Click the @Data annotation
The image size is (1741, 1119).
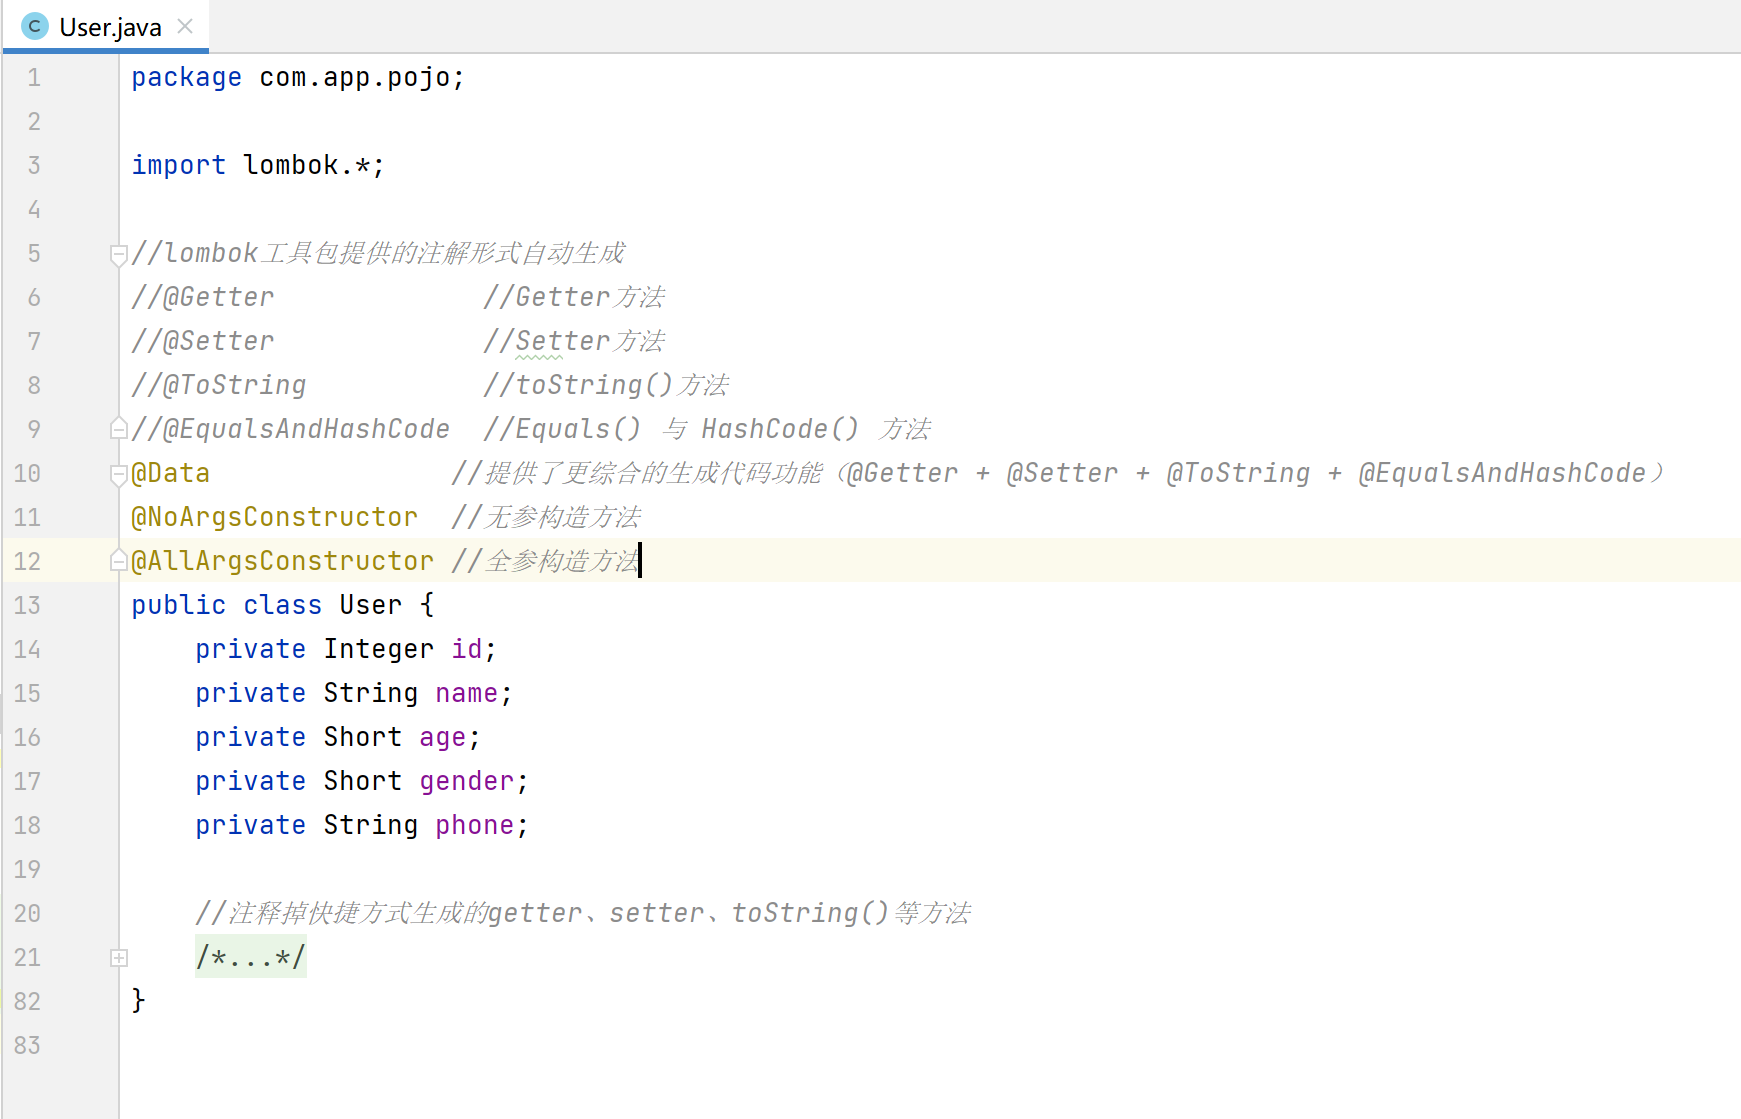(170, 473)
